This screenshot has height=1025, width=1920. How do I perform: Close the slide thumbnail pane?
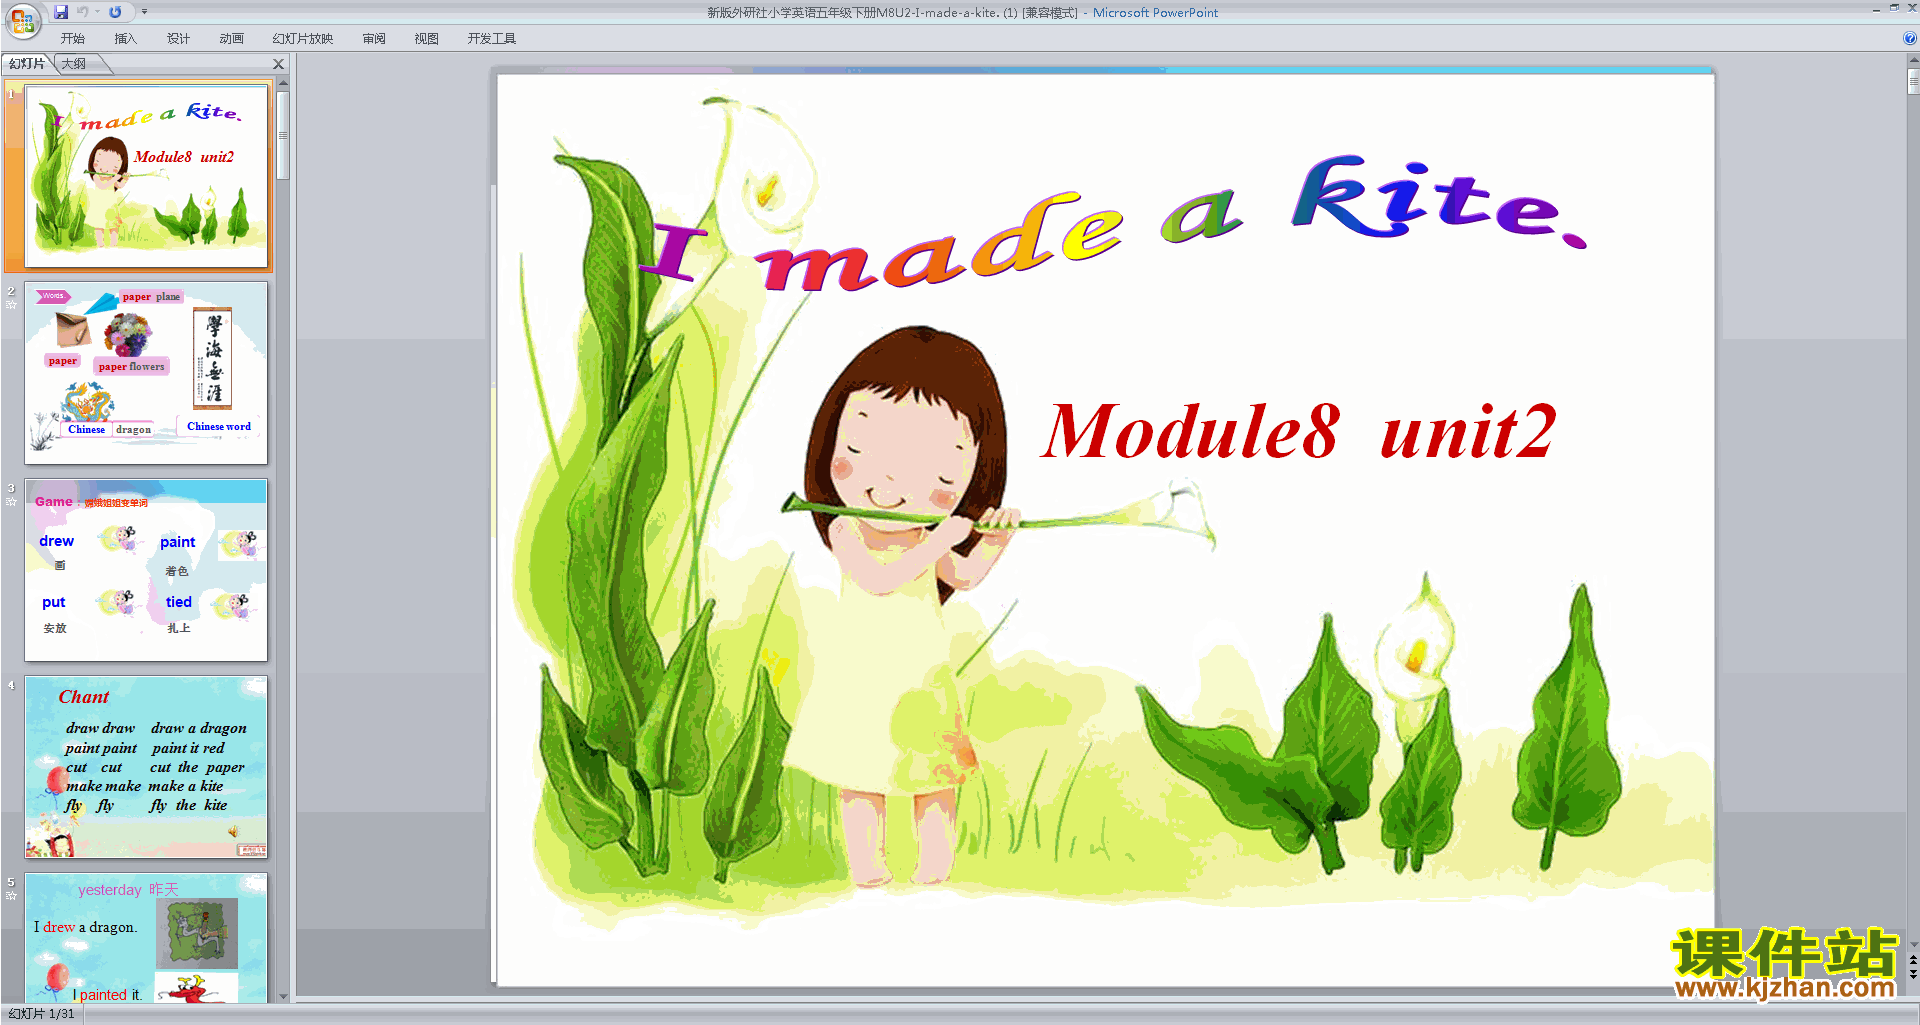pos(279,64)
